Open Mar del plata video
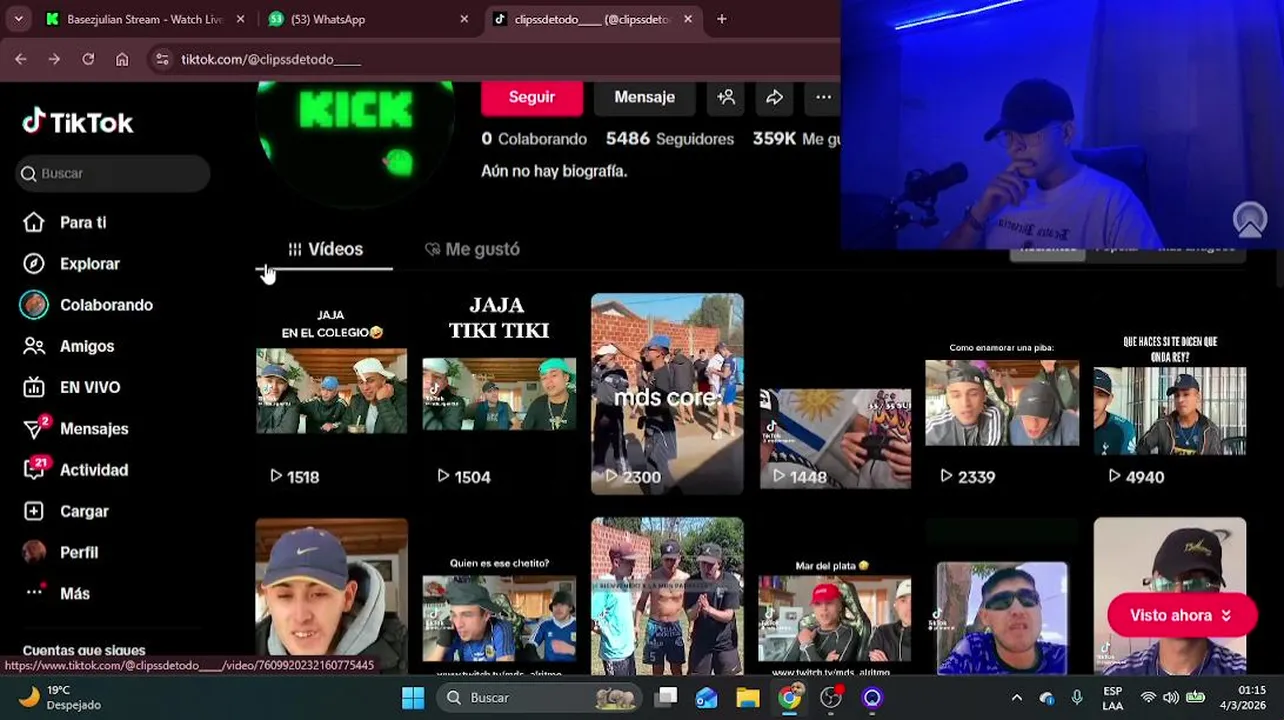Image resolution: width=1284 pixels, height=720 pixels. [x=835, y=596]
